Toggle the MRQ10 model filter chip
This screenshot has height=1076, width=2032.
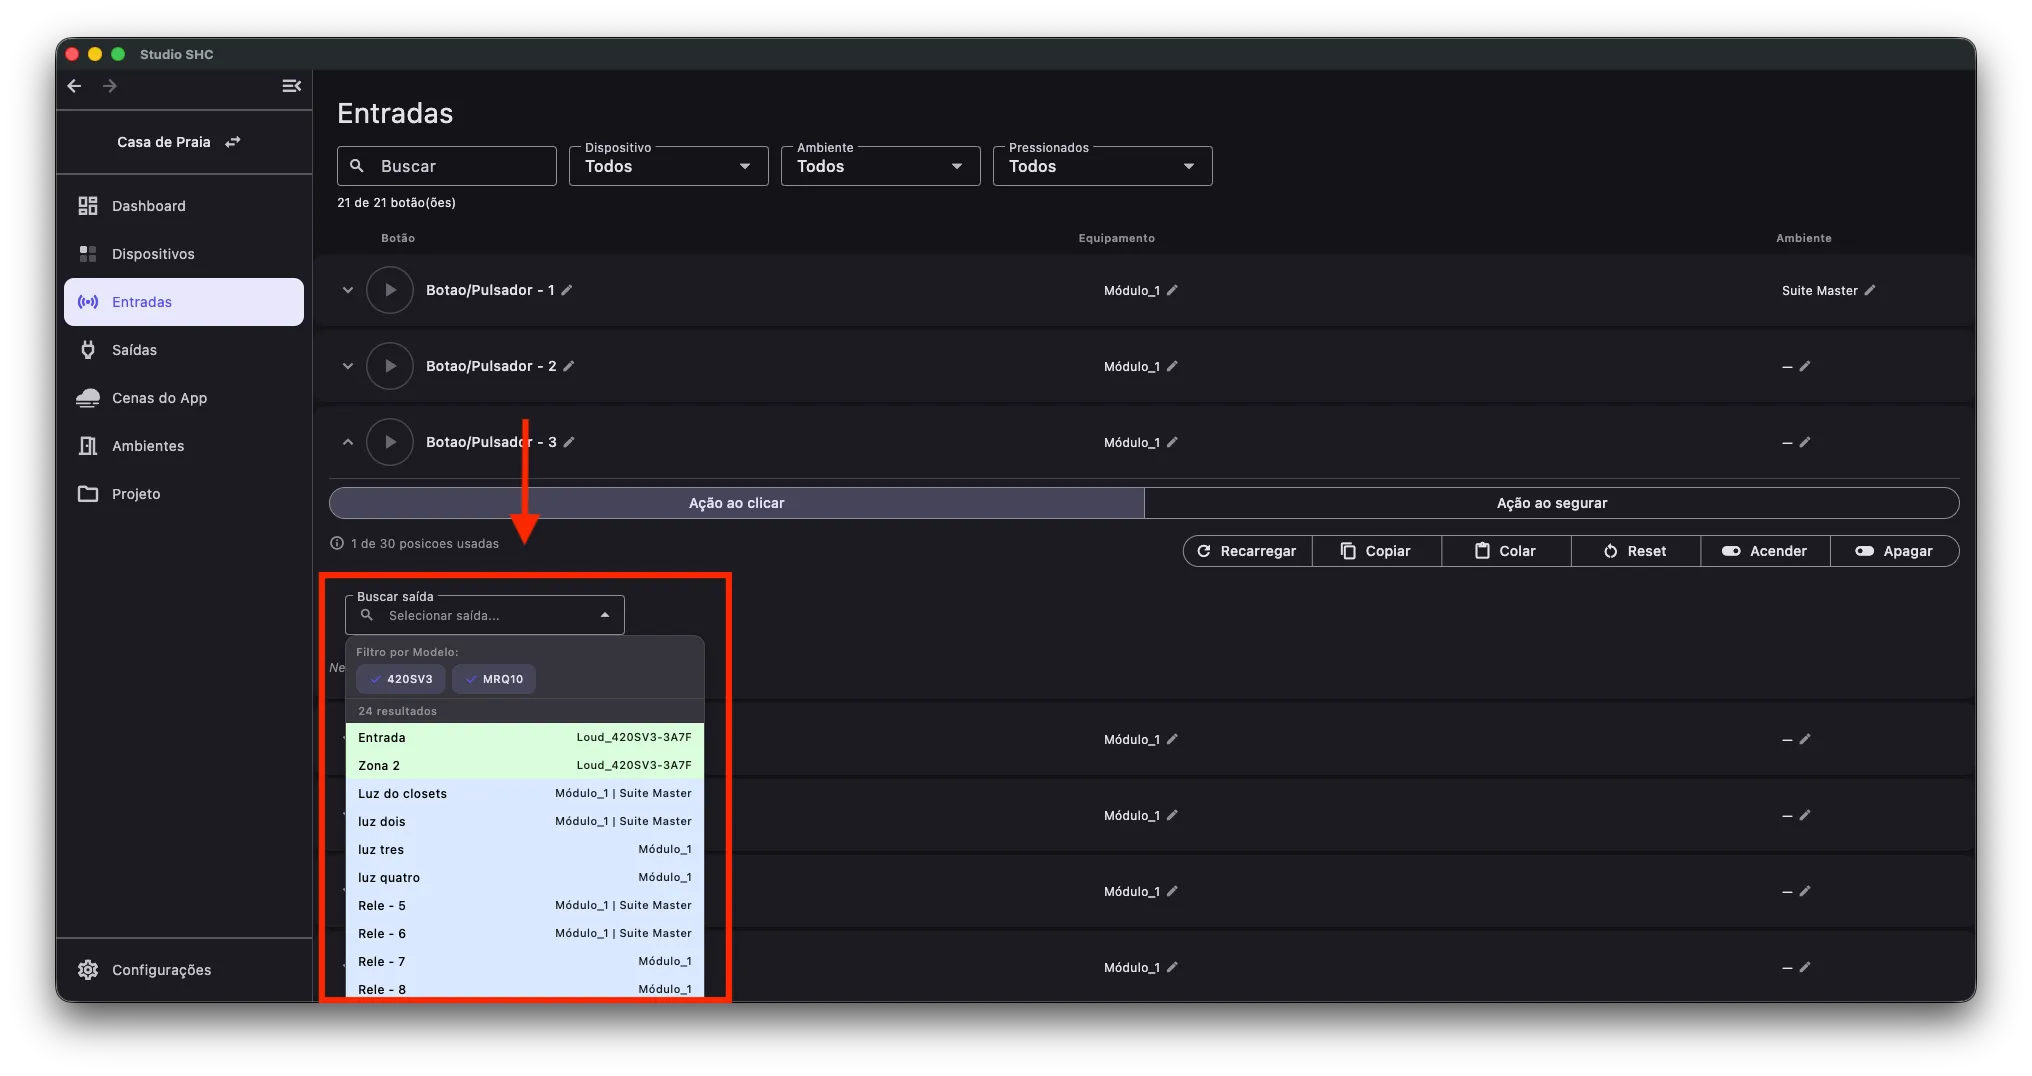(x=494, y=679)
